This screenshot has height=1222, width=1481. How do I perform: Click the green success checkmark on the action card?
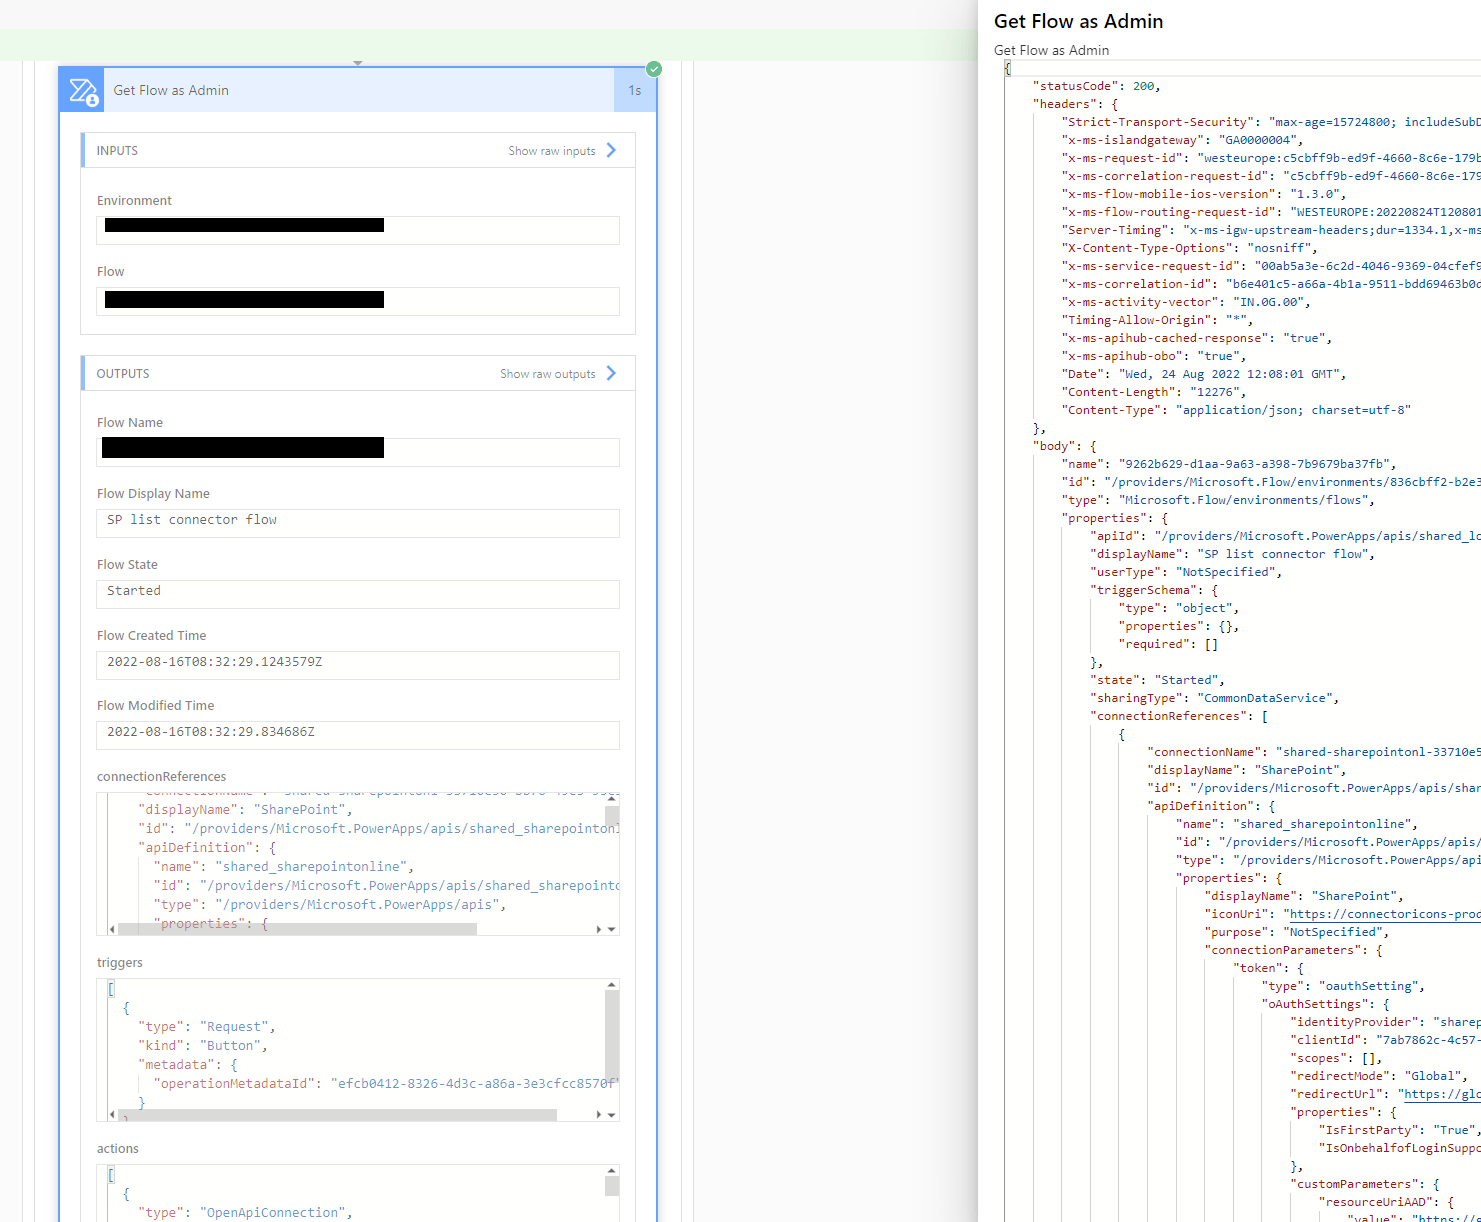(654, 69)
